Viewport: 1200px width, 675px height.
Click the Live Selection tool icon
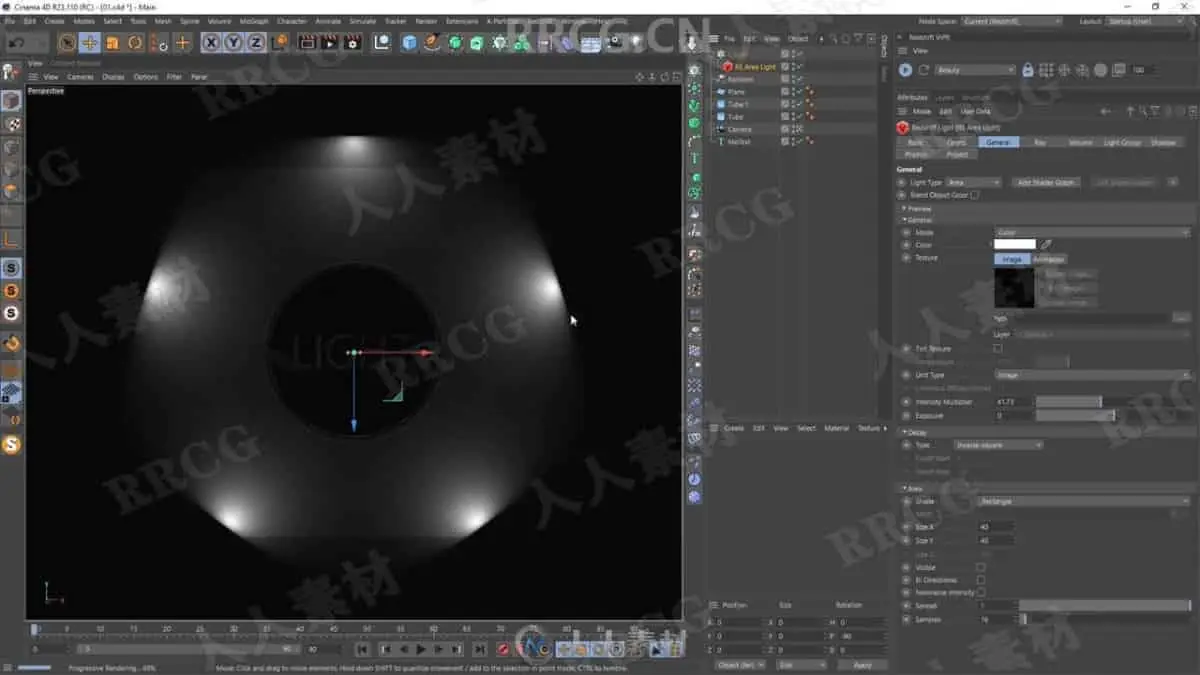coord(67,43)
